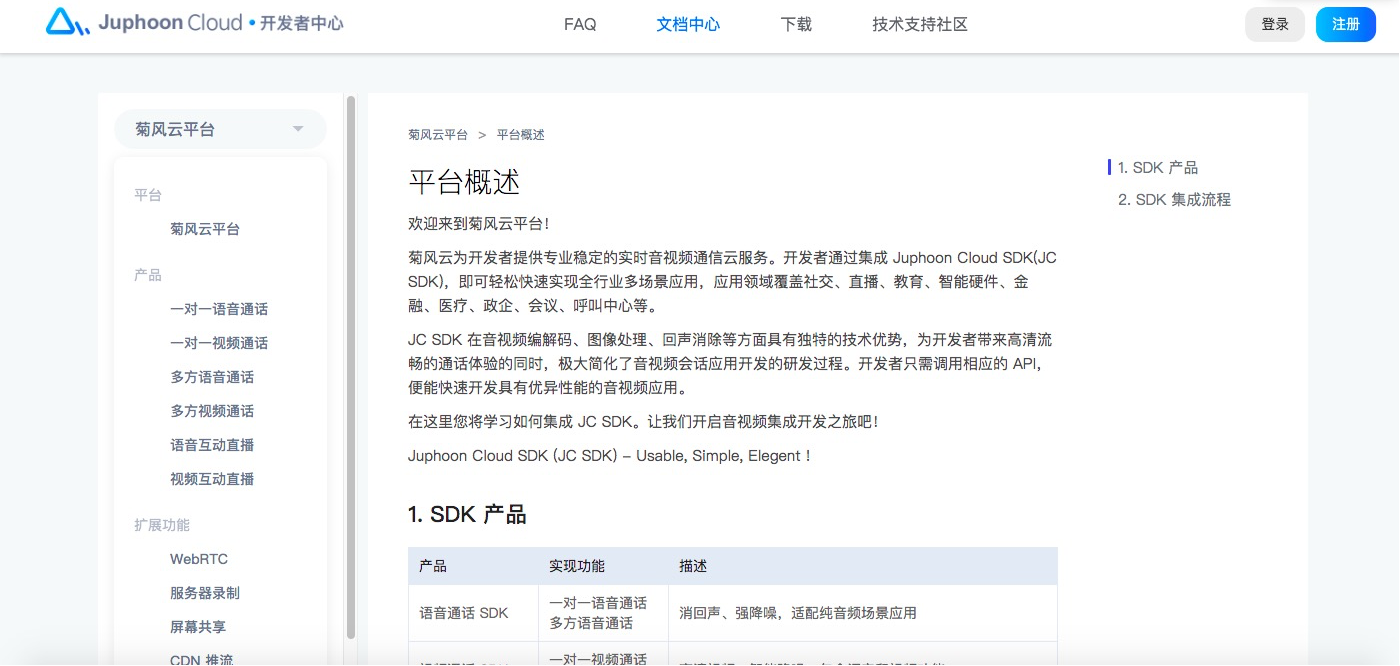Click the 平台概述 page heading
This screenshot has width=1400, height=666.
pos(464,182)
